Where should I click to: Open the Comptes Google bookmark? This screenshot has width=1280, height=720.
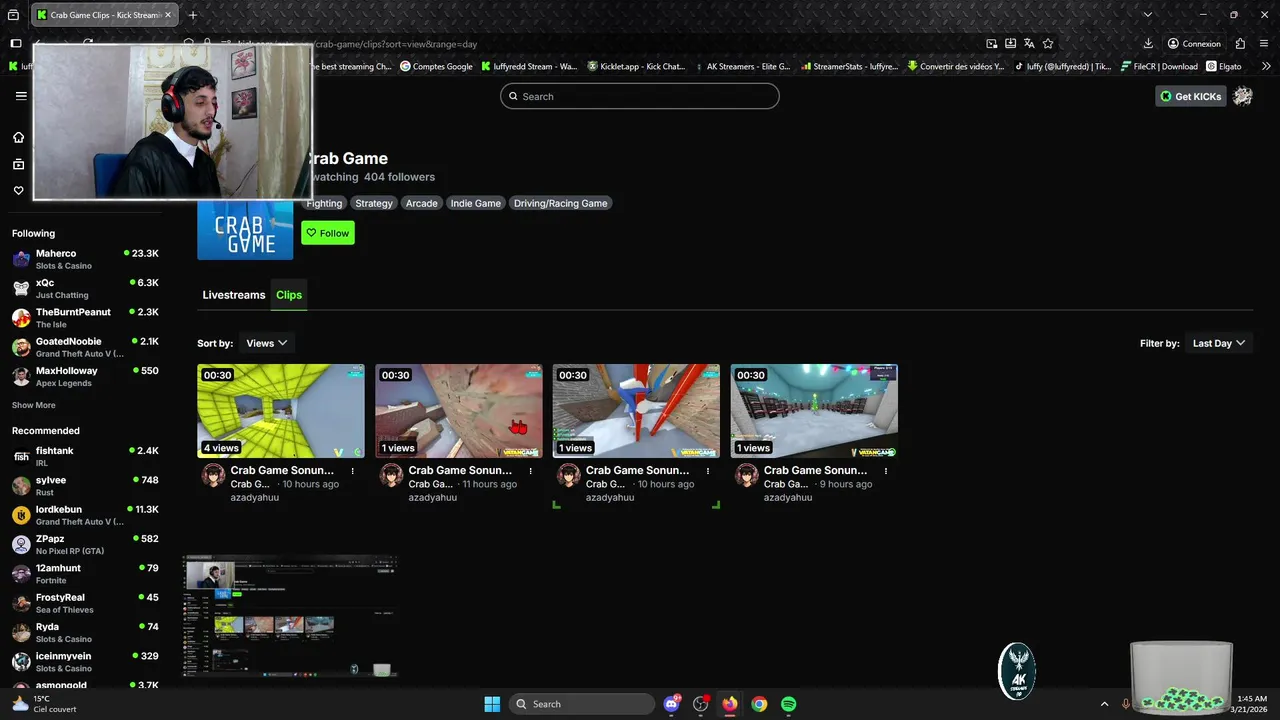pos(436,66)
